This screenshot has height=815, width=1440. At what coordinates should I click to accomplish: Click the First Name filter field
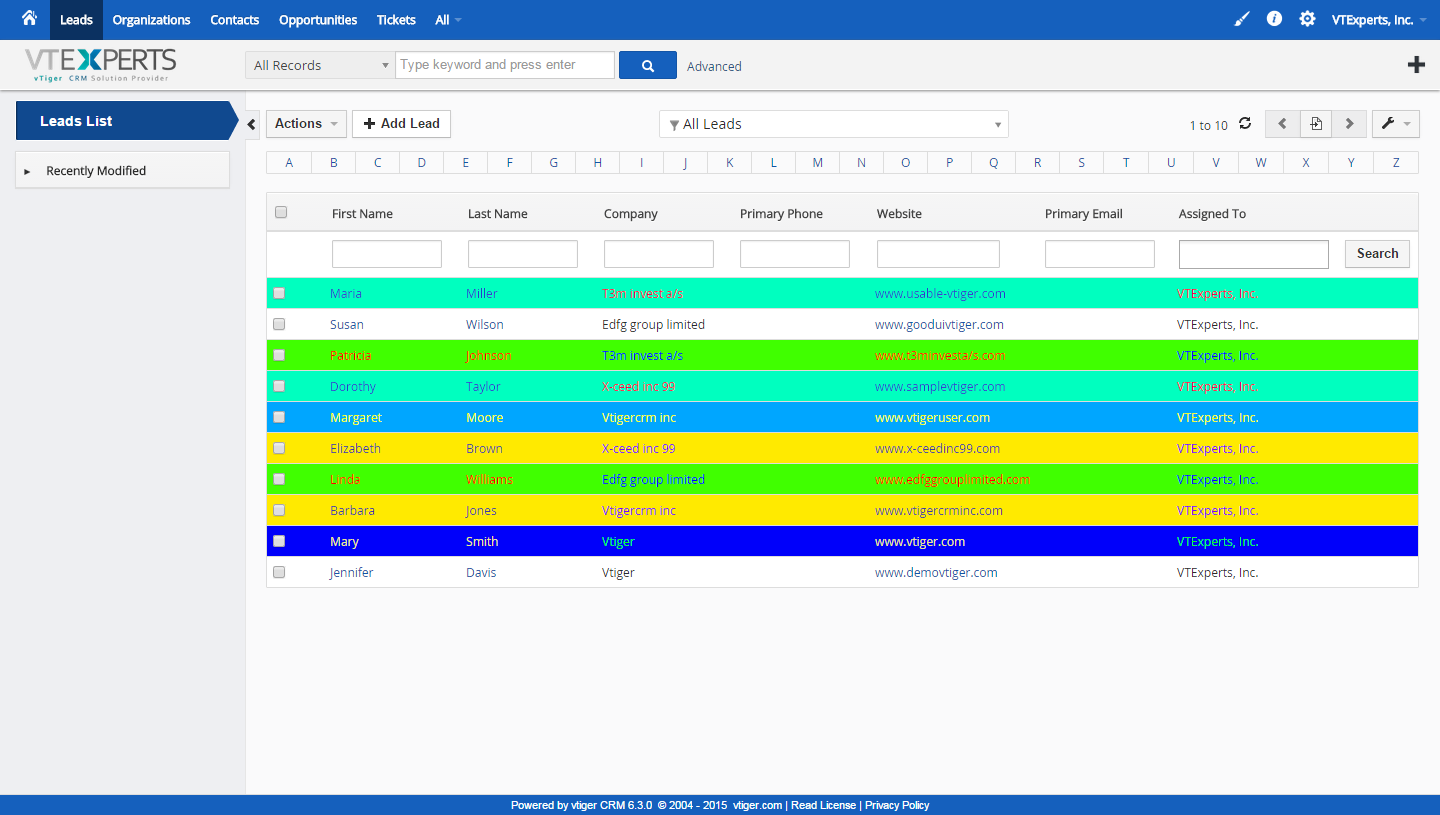(x=387, y=254)
